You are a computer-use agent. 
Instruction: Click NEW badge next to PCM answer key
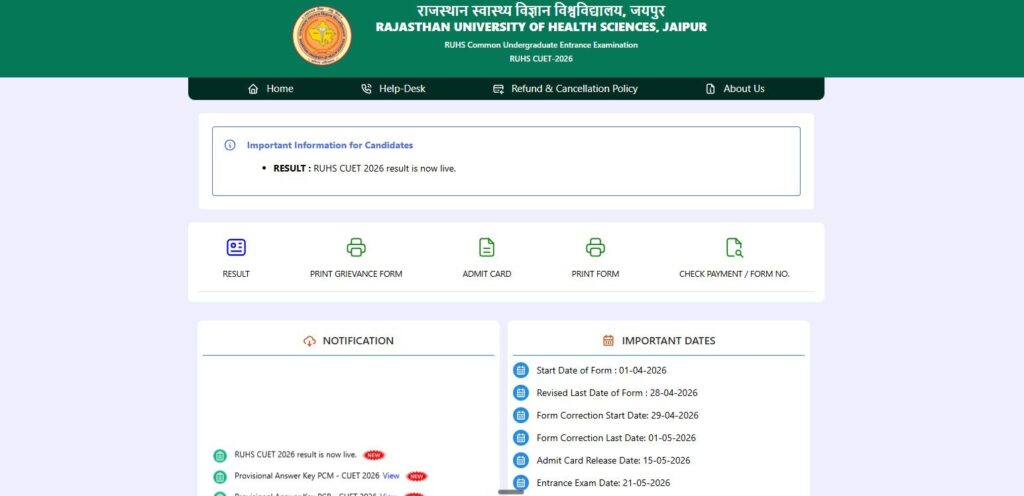pyautogui.click(x=417, y=476)
